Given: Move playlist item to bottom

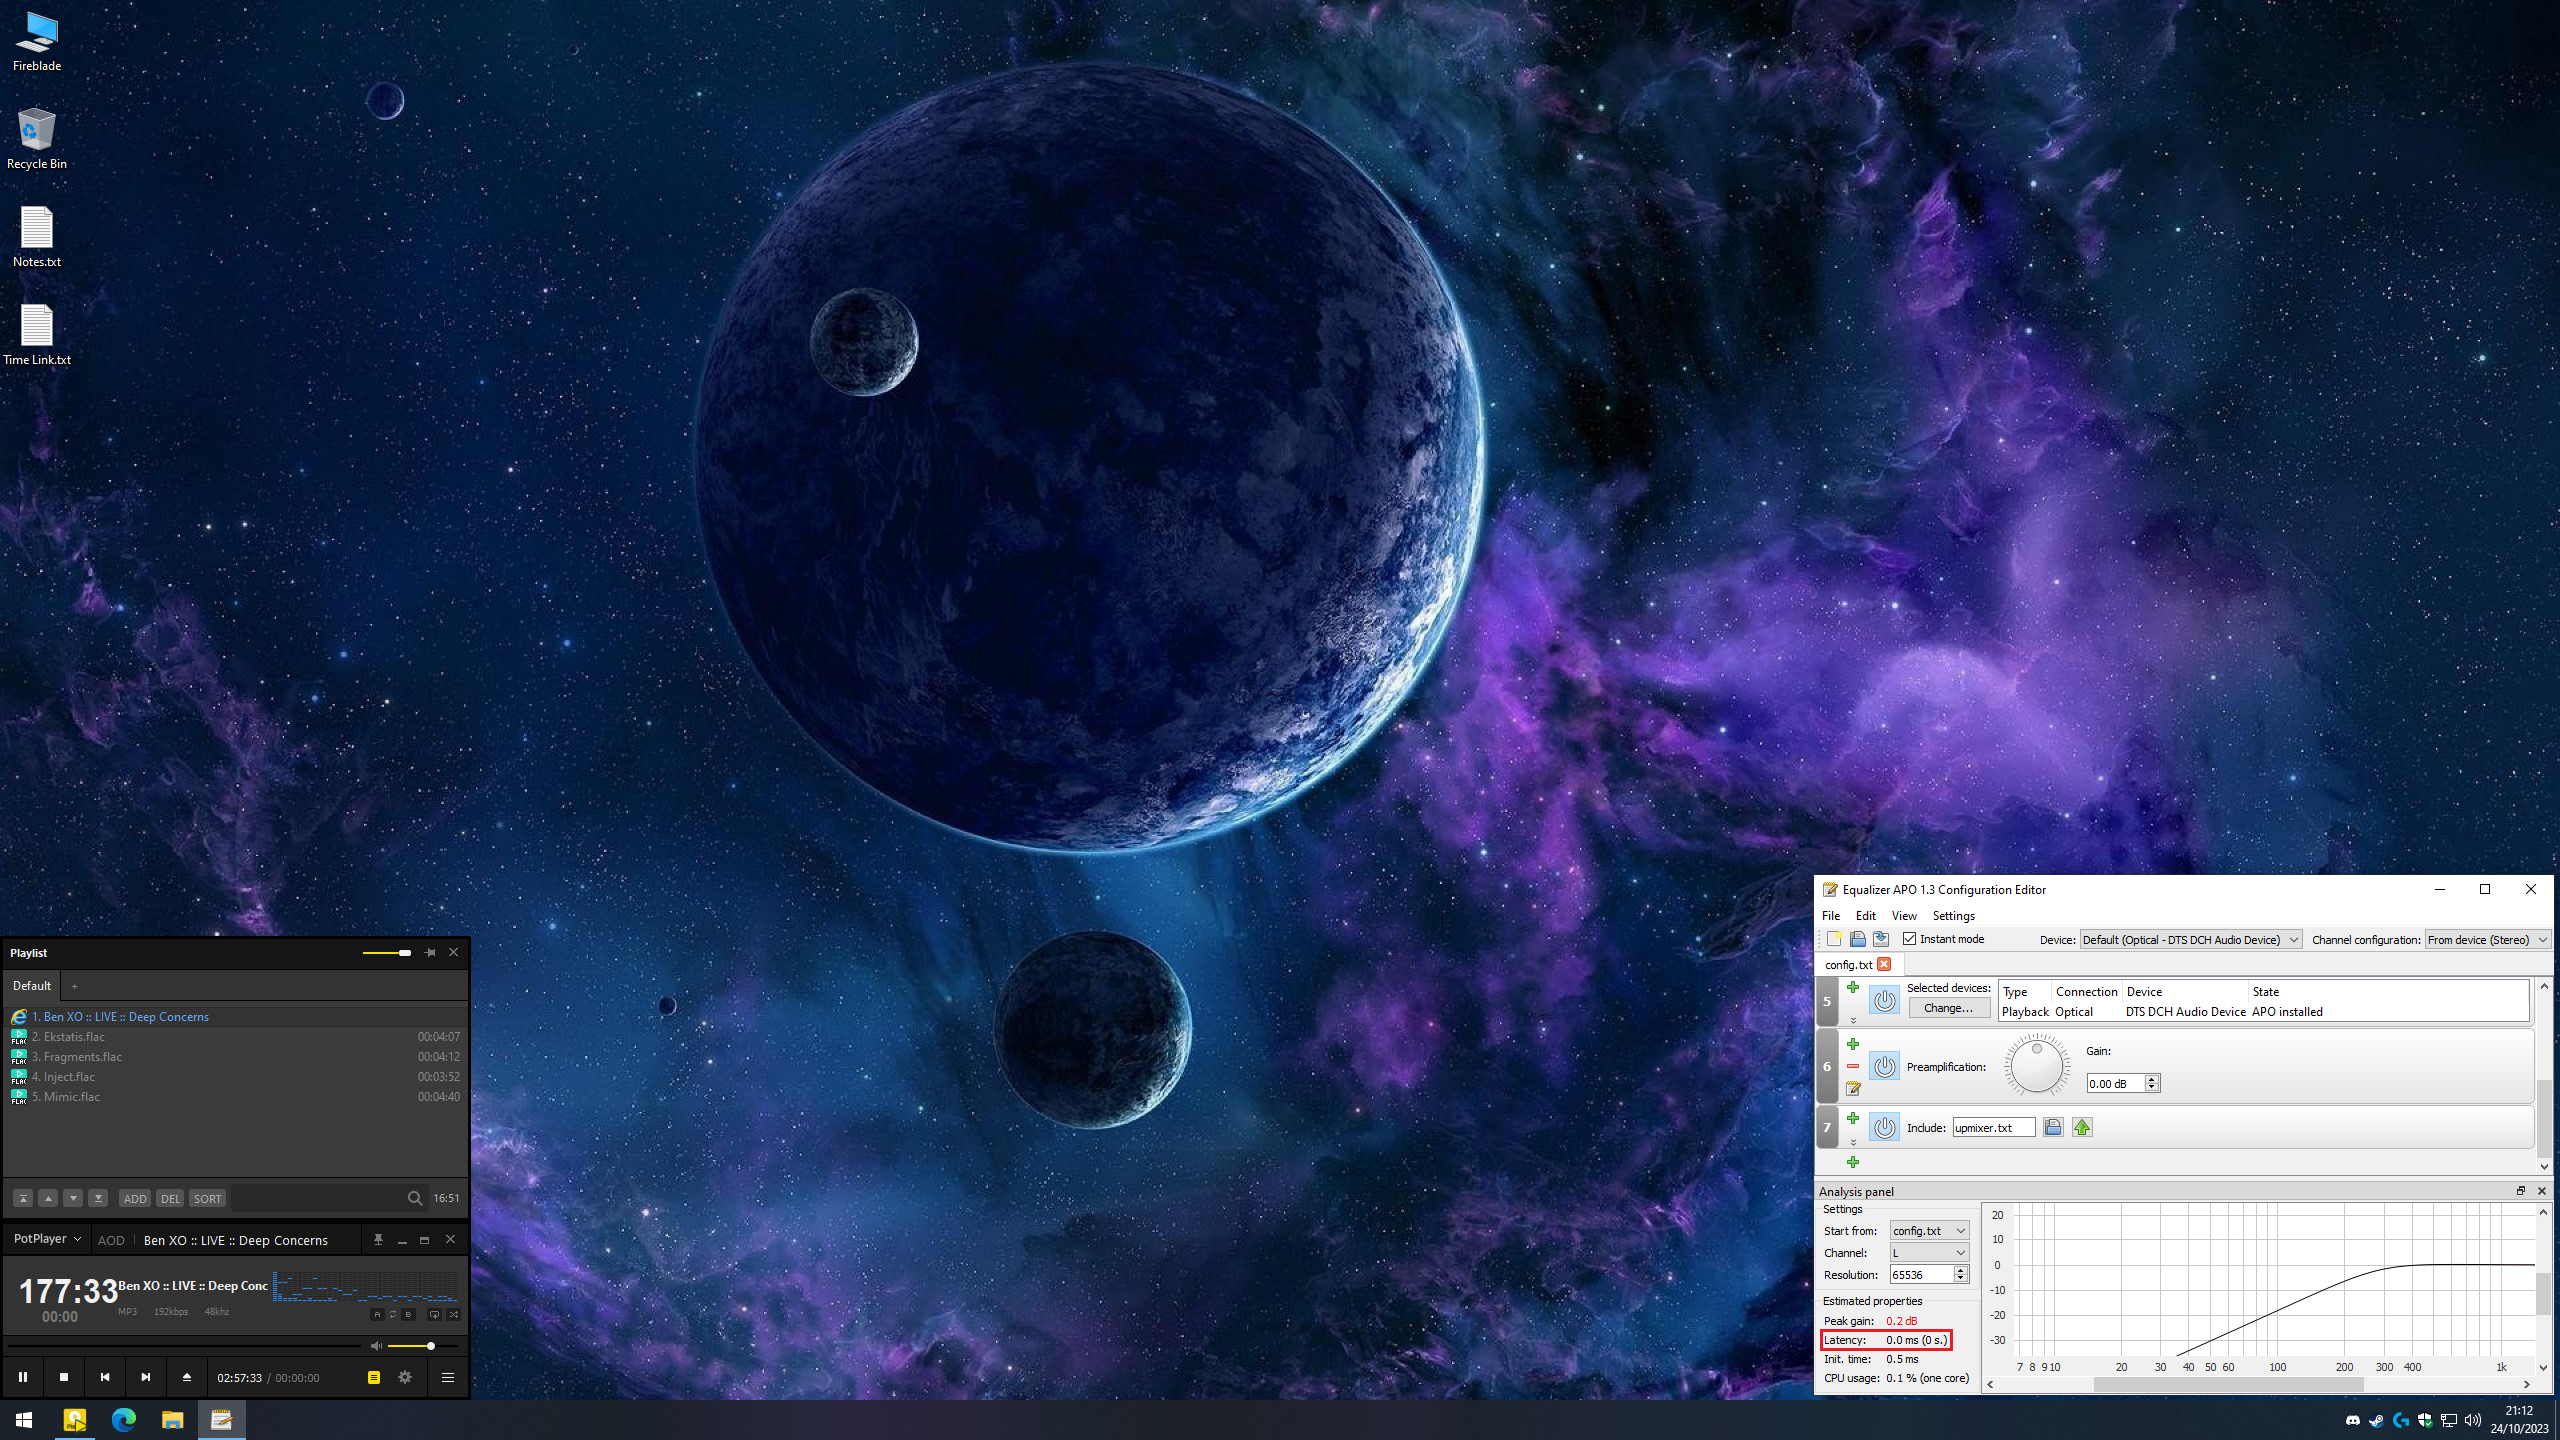Looking at the screenshot, I should pos(98,1198).
